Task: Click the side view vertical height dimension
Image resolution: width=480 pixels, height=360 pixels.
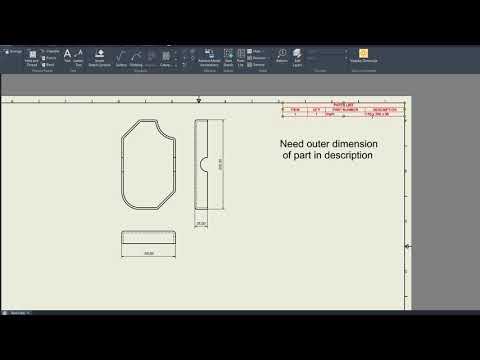Action: pyautogui.click(x=220, y=164)
